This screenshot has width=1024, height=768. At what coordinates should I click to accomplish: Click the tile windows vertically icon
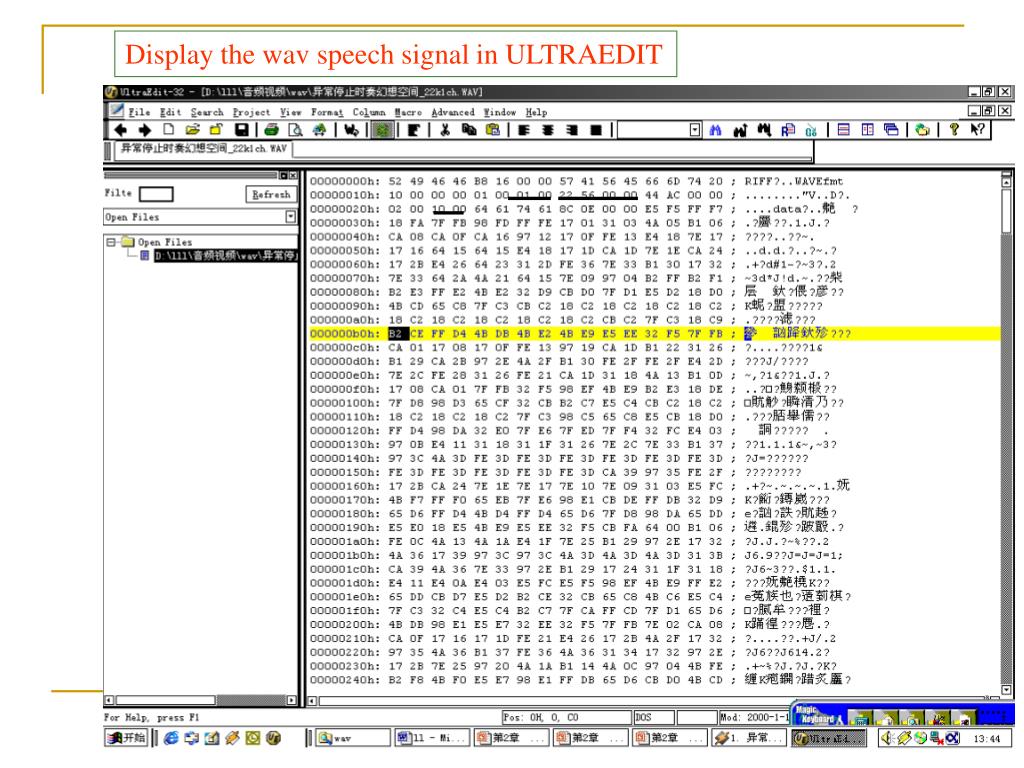(x=867, y=130)
